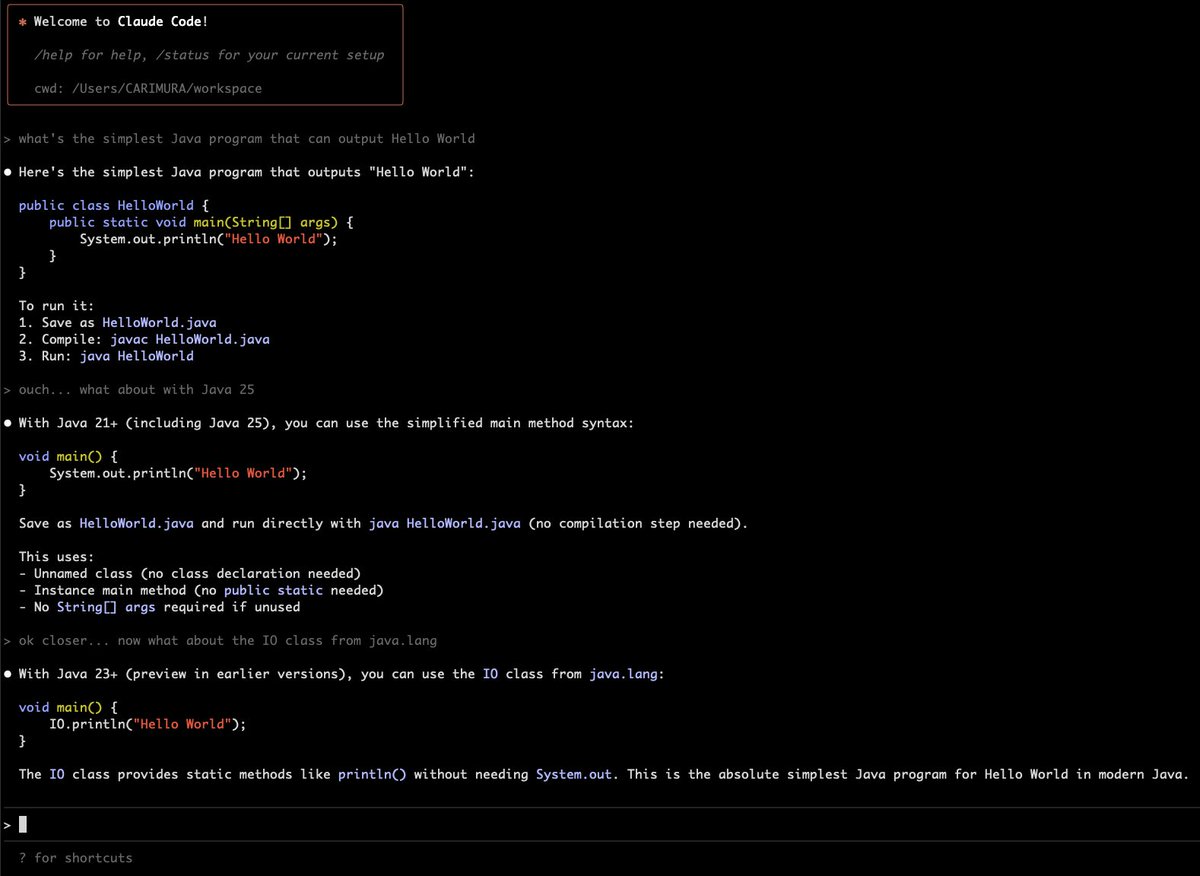Click step "1. Save as HelloWorld.java"

click(x=117, y=322)
